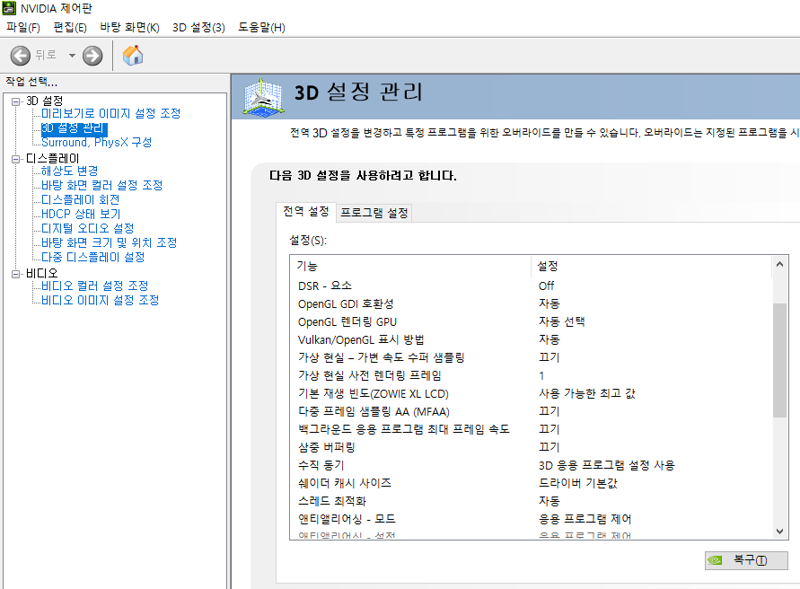Image resolution: width=800 pixels, height=589 pixels.
Task: Click the 3D settings management header icon
Action: [262, 96]
